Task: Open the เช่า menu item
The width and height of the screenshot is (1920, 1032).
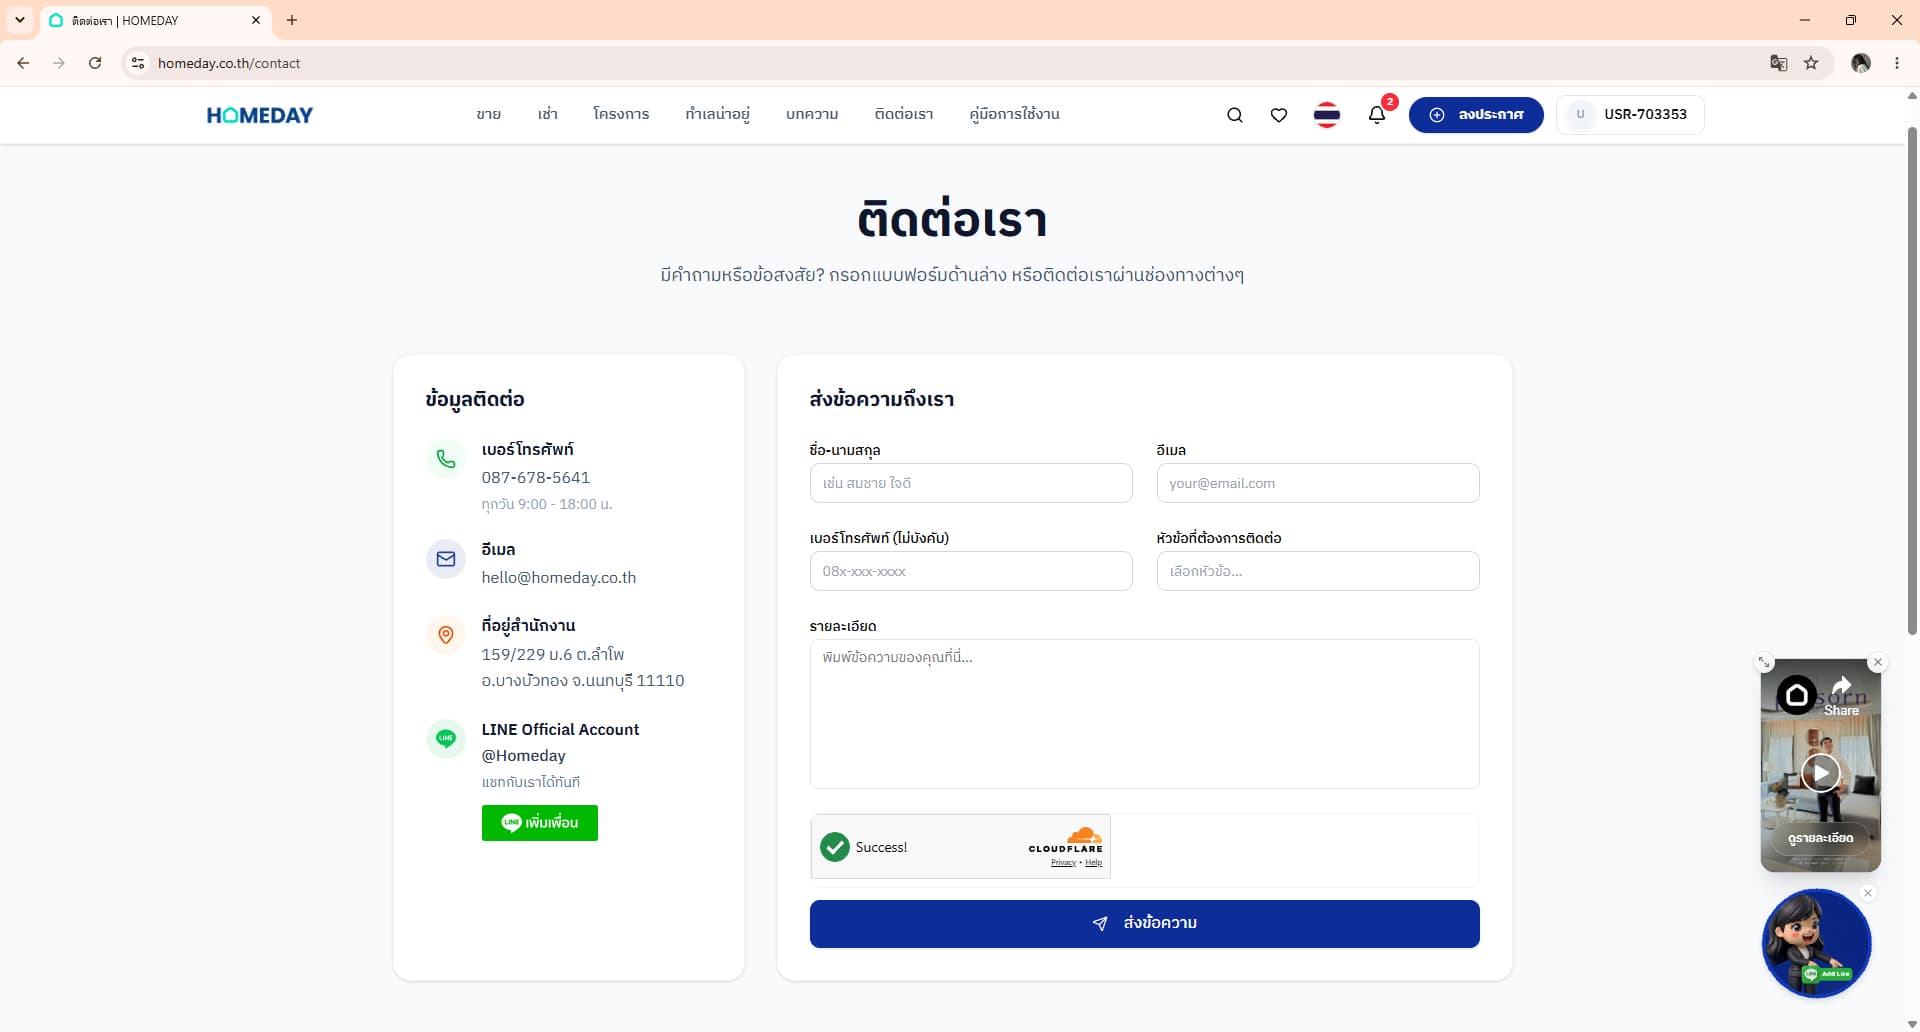Action: pos(548,114)
